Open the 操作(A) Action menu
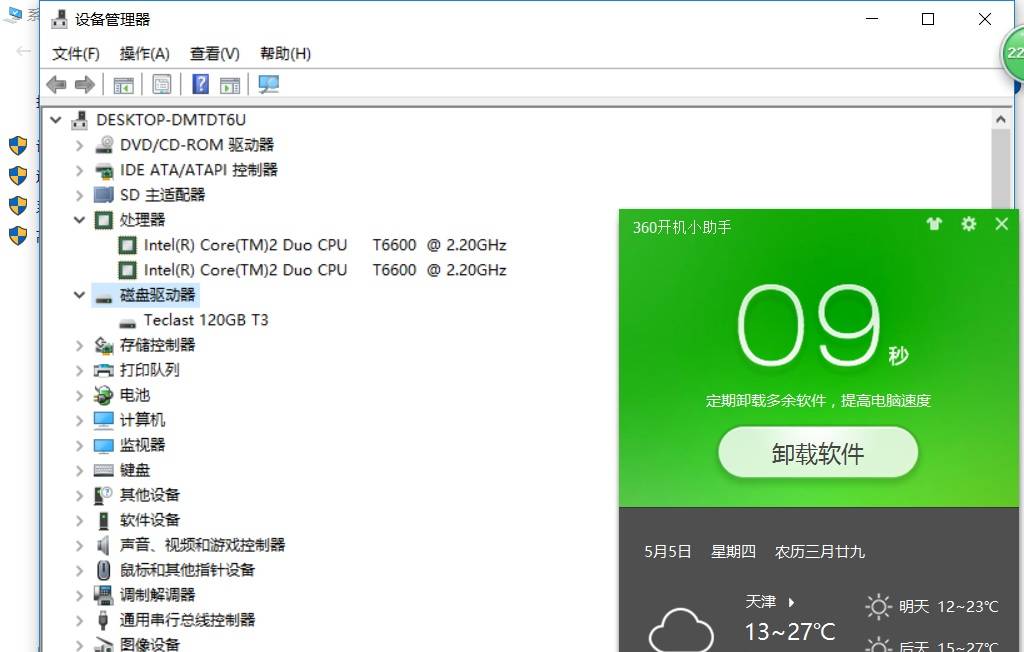Viewport: 1024px width, 652px height. pos(144,53)
